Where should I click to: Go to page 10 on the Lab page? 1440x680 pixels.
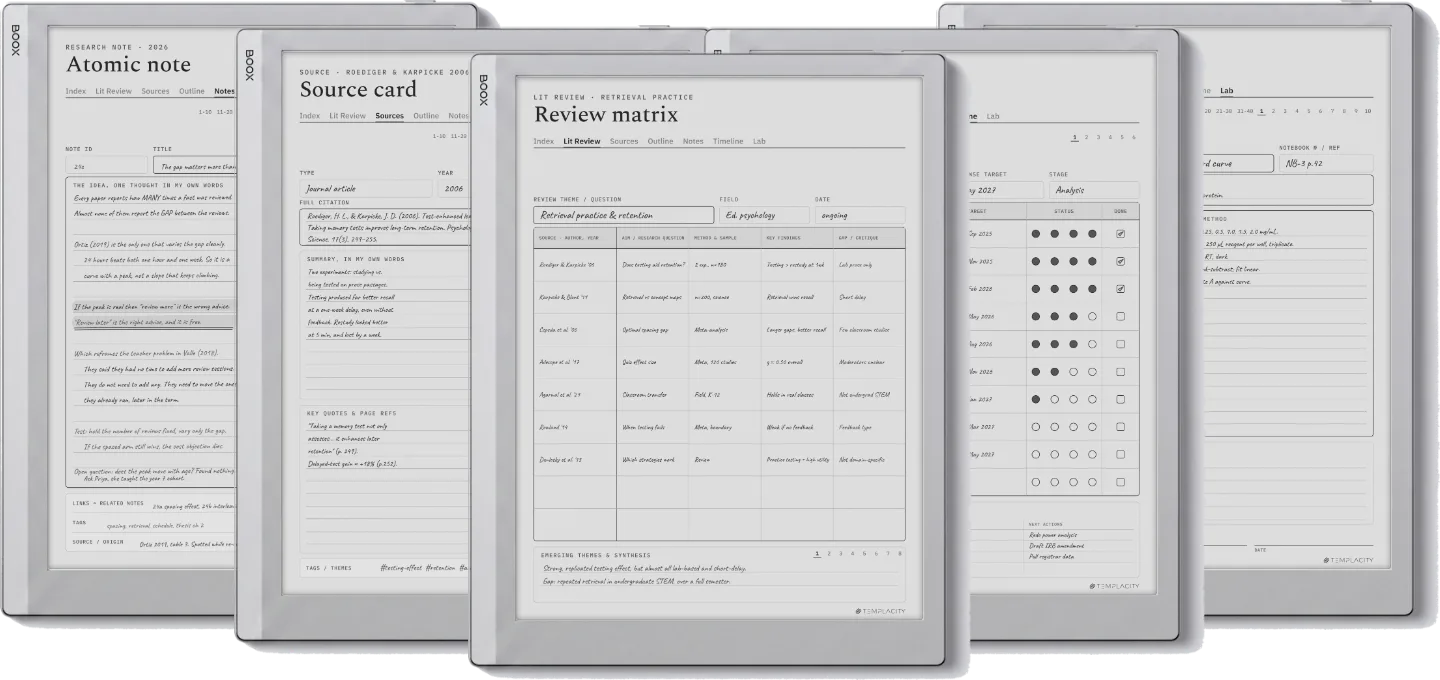pos(1367,111)
